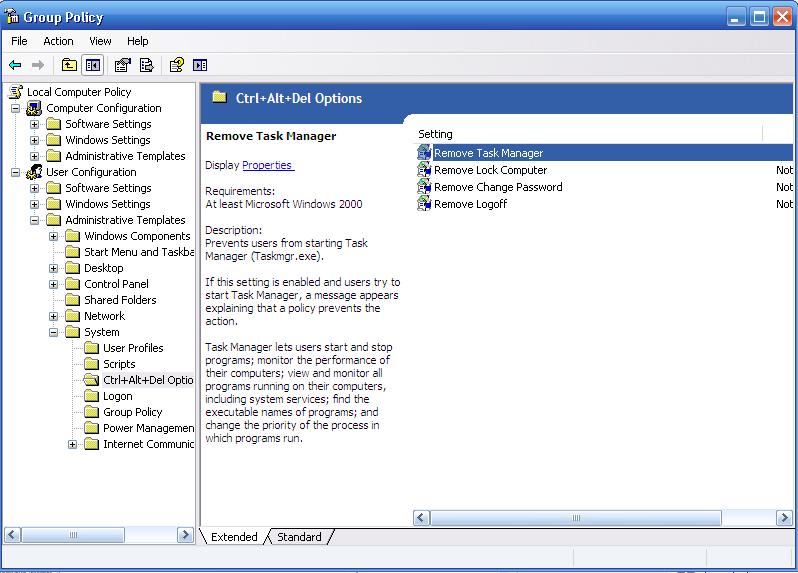Collapse the System folder node
Screen dimensions: 798x573
coord(53,332)
